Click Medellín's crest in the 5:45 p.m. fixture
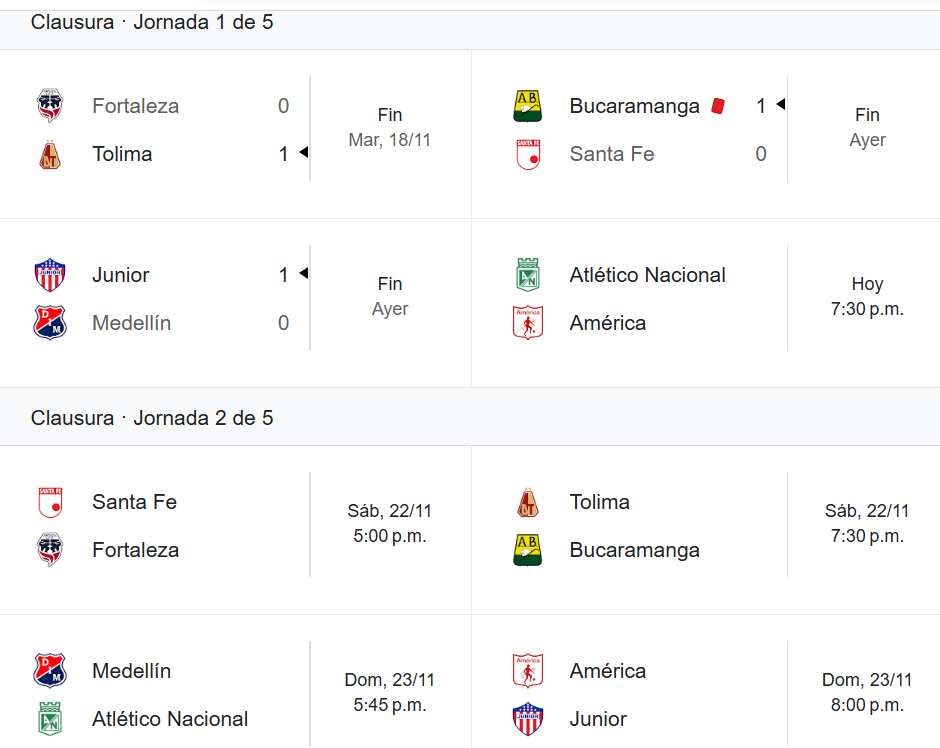This screenshot has height=748, width=940. [50, 670]
